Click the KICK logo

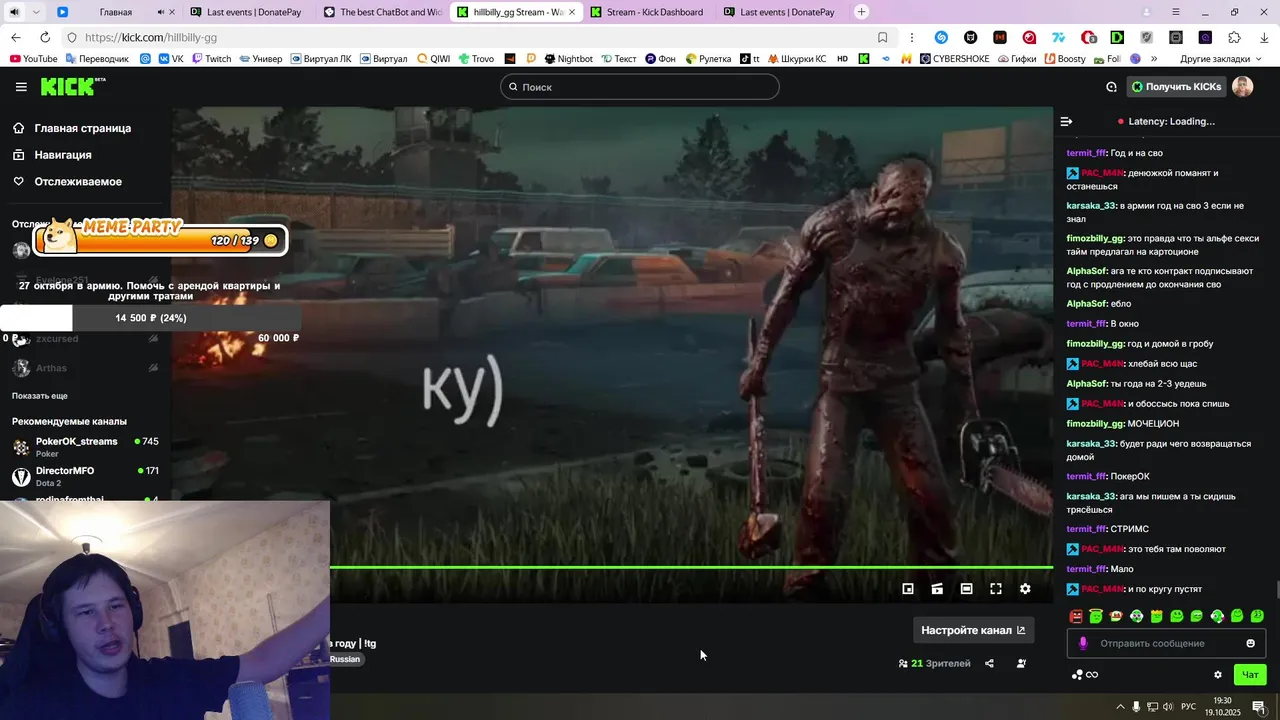tap(72, 87)
